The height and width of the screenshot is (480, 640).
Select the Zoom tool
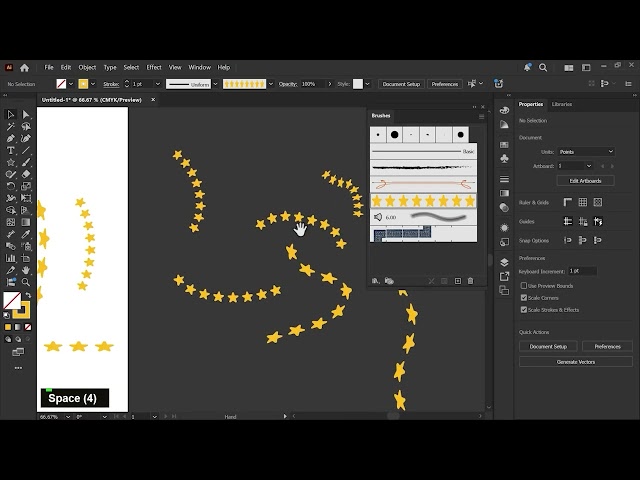pyautogui.click(x=26, y=282)
